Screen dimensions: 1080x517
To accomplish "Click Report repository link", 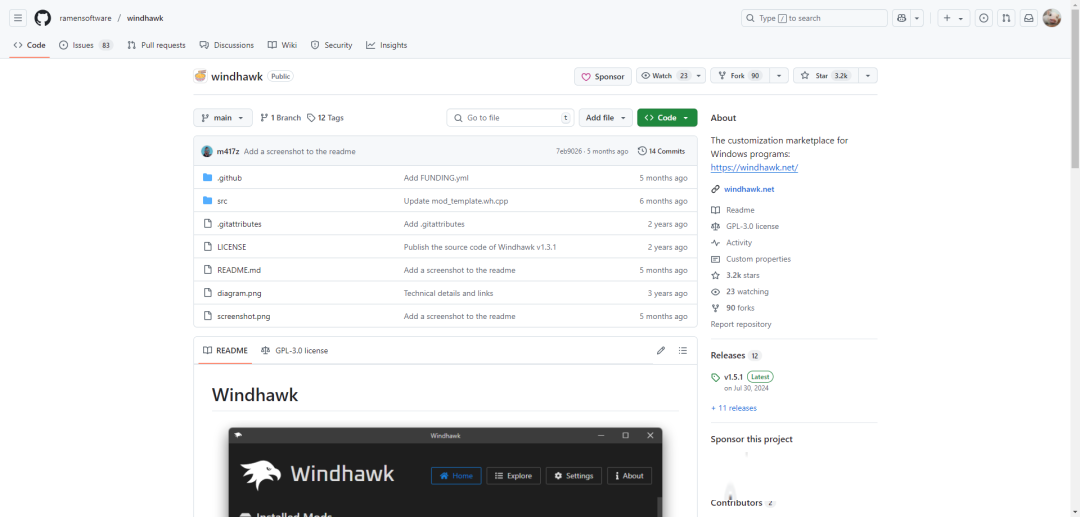I will [741, 324].
